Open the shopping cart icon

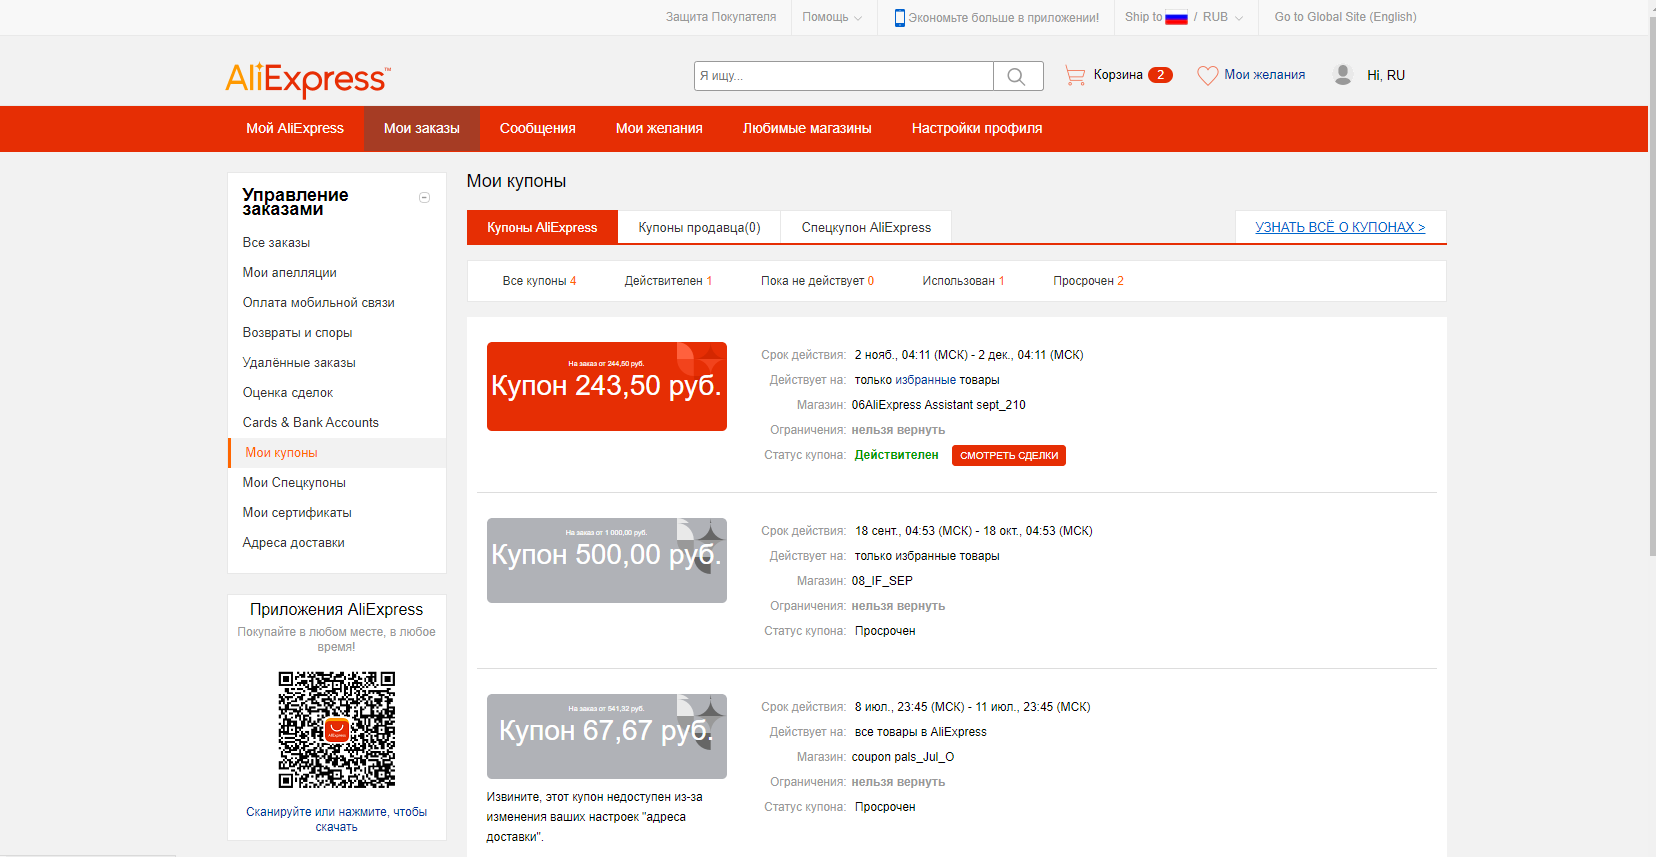(x=1075, y=75)
